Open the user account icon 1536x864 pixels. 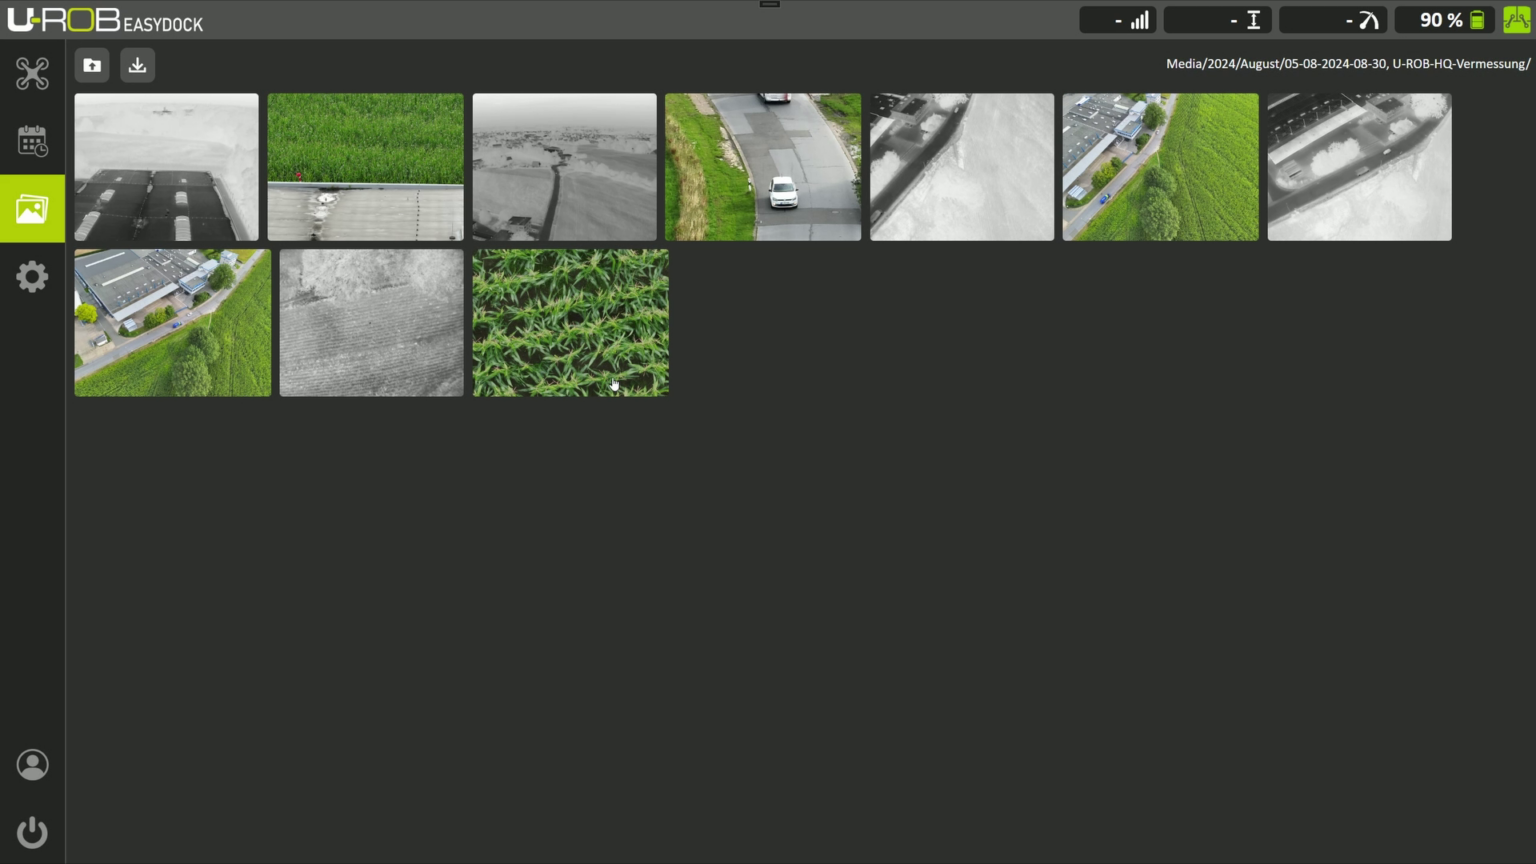point(32,765)
